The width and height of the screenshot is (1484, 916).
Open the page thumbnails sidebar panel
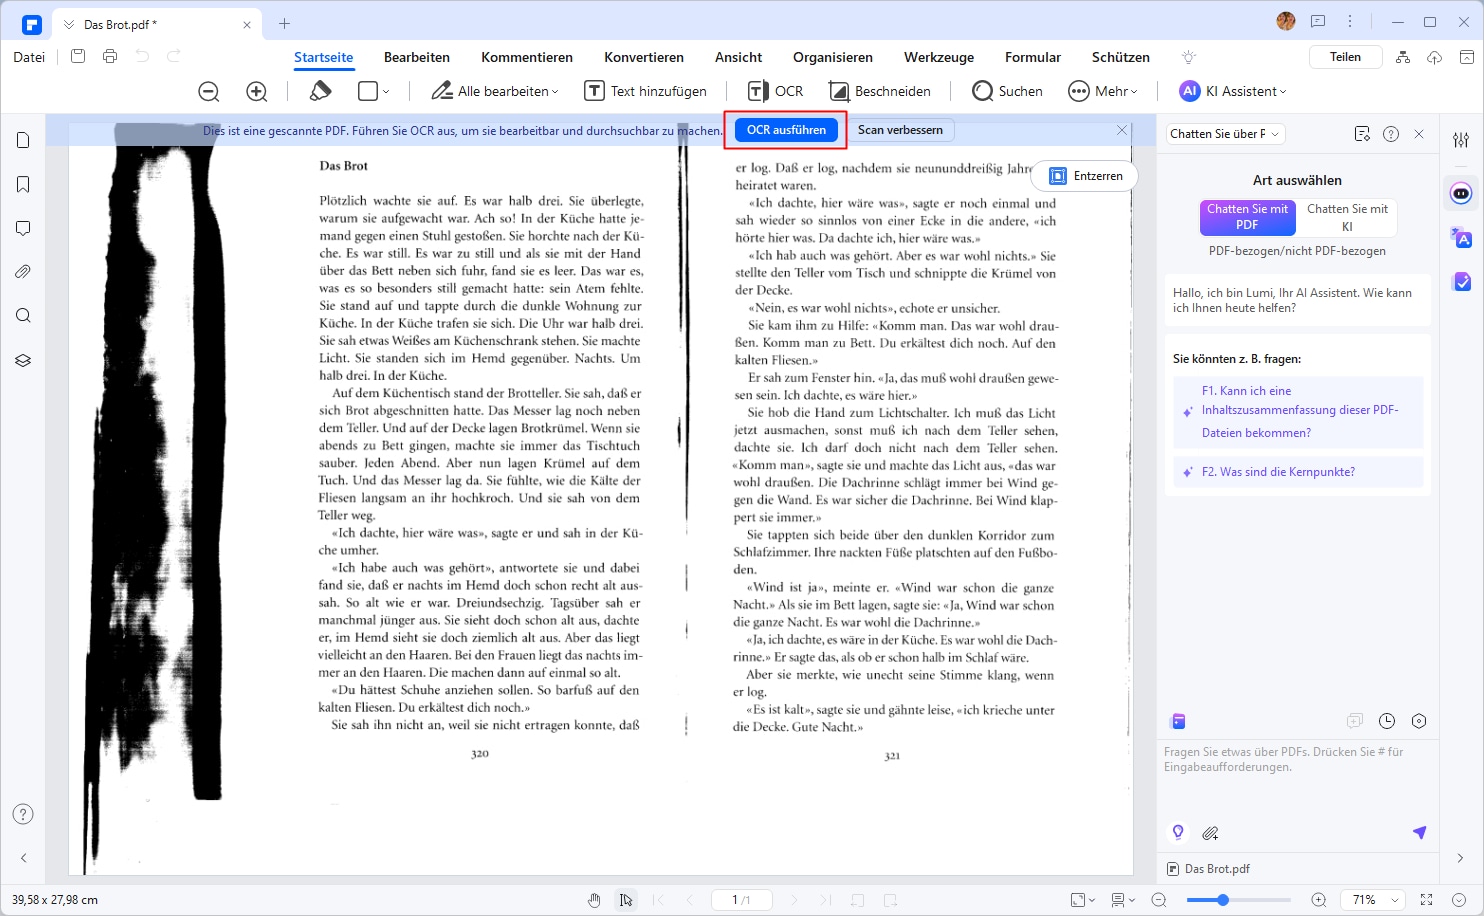pyautogui.click(x=23, y=140)
